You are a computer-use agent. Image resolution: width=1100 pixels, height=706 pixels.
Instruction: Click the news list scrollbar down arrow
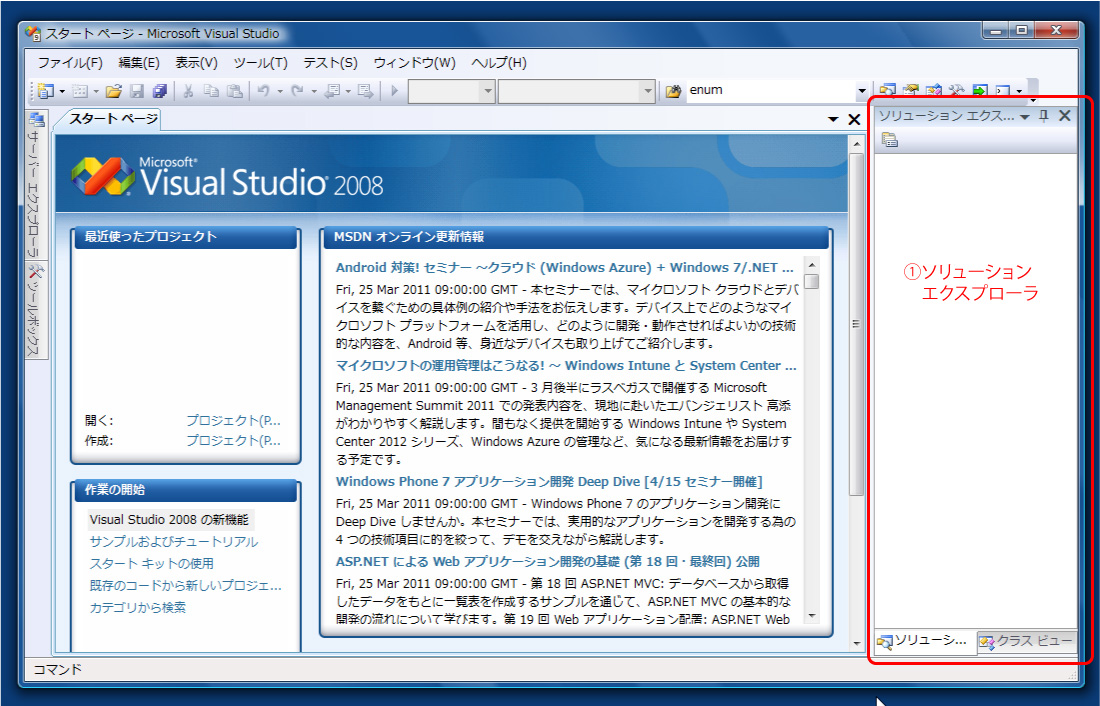tap(812, 616)
